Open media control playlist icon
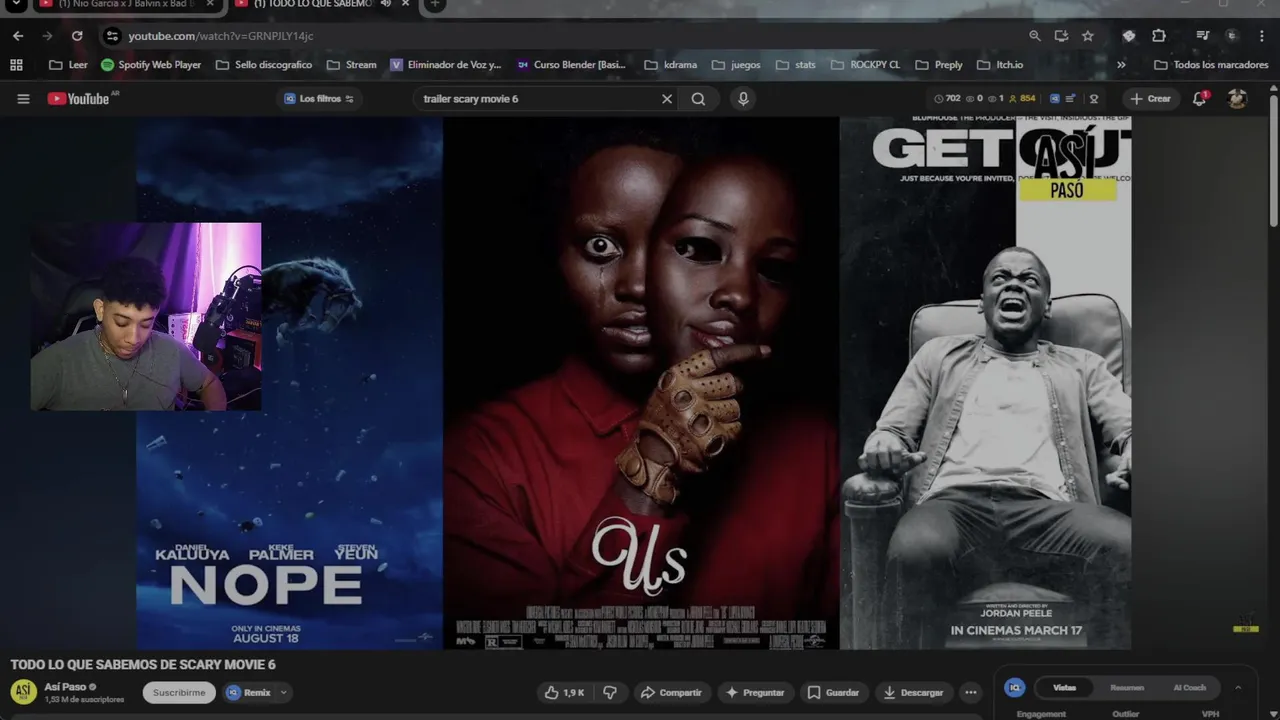This screenshot has width=1280, height=720. click(x=1203, y=36)
